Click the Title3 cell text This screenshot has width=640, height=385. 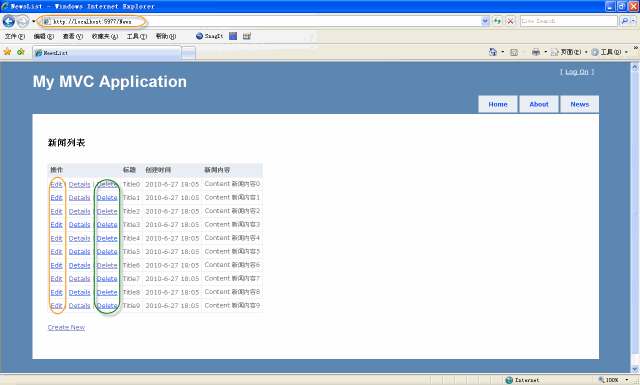131,225
